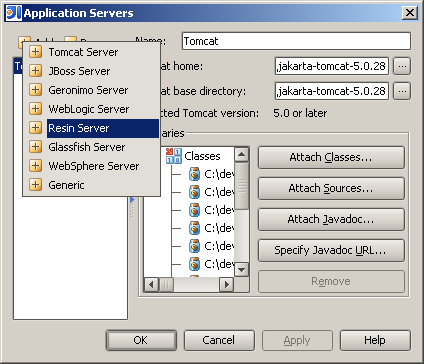Click the Attach Javadoc button
Image resolution: width=424 pixels, height=364 pixels.
coord(331,219)
